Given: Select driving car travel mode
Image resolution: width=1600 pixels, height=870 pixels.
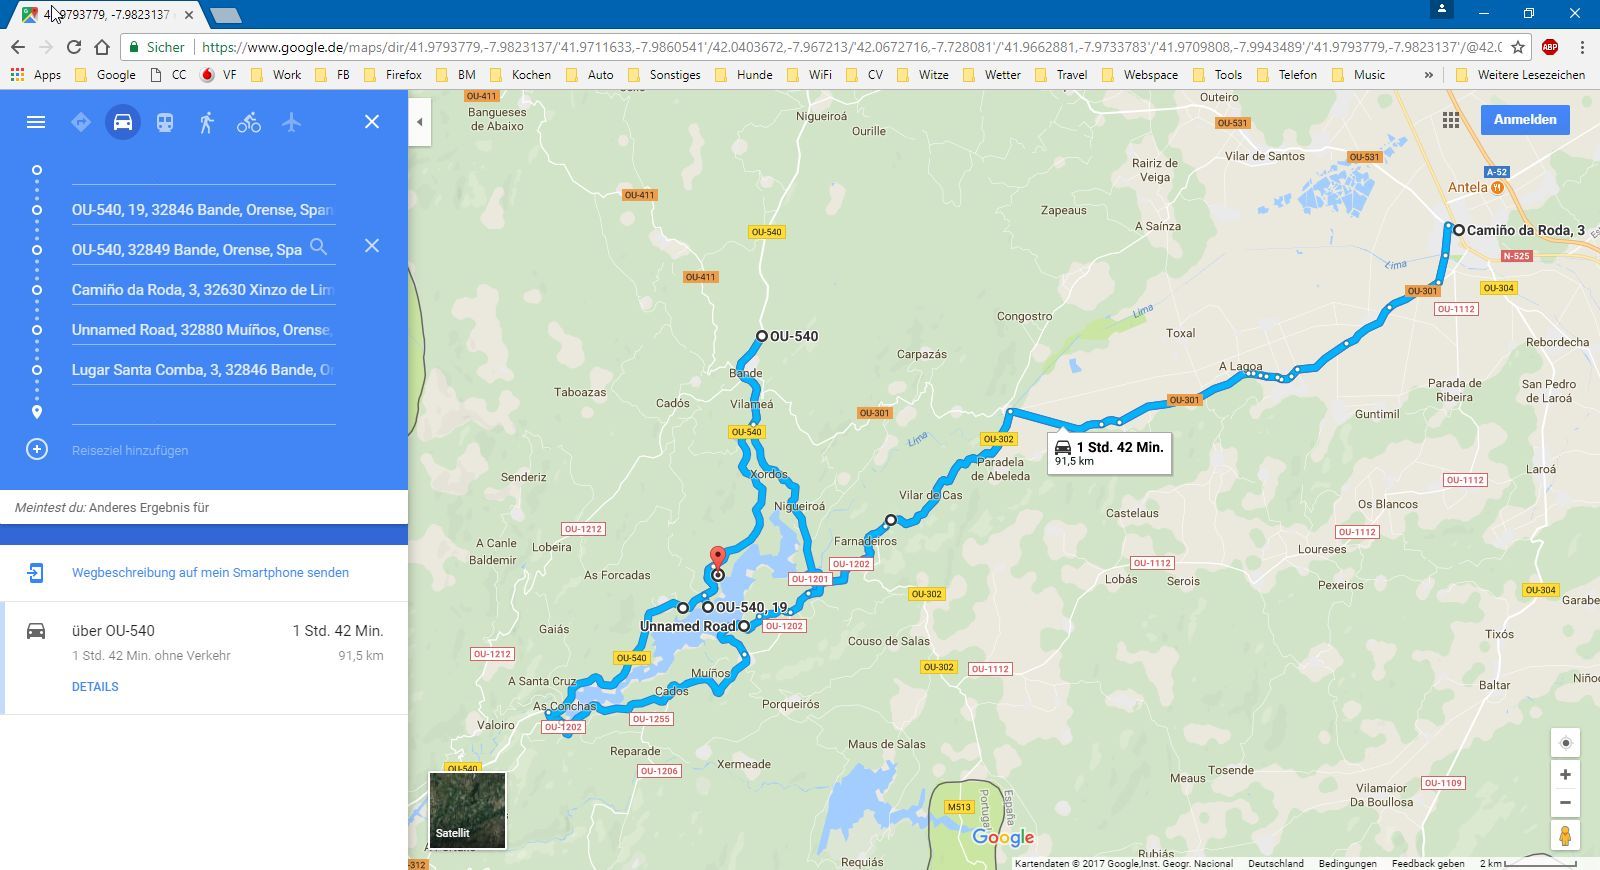Looking at the screenshot, I should click(123, 122).
